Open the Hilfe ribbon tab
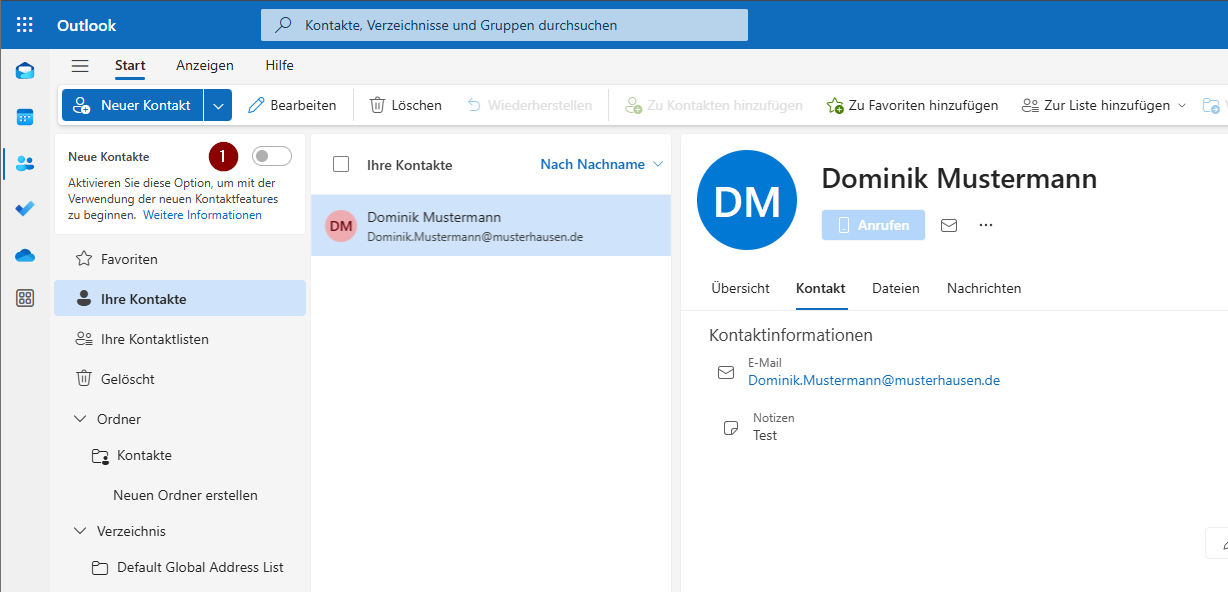The image size is (1228, 592). point(280,66)
